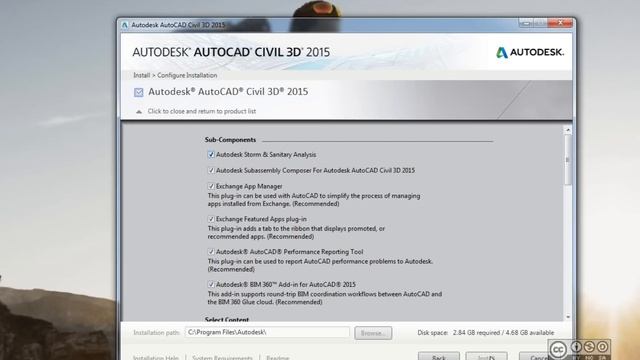Screen dimensions: 640x360
Task: Toggle Exchange Featured Apps plug-in checkbox
Action: (x=211, y=219)
